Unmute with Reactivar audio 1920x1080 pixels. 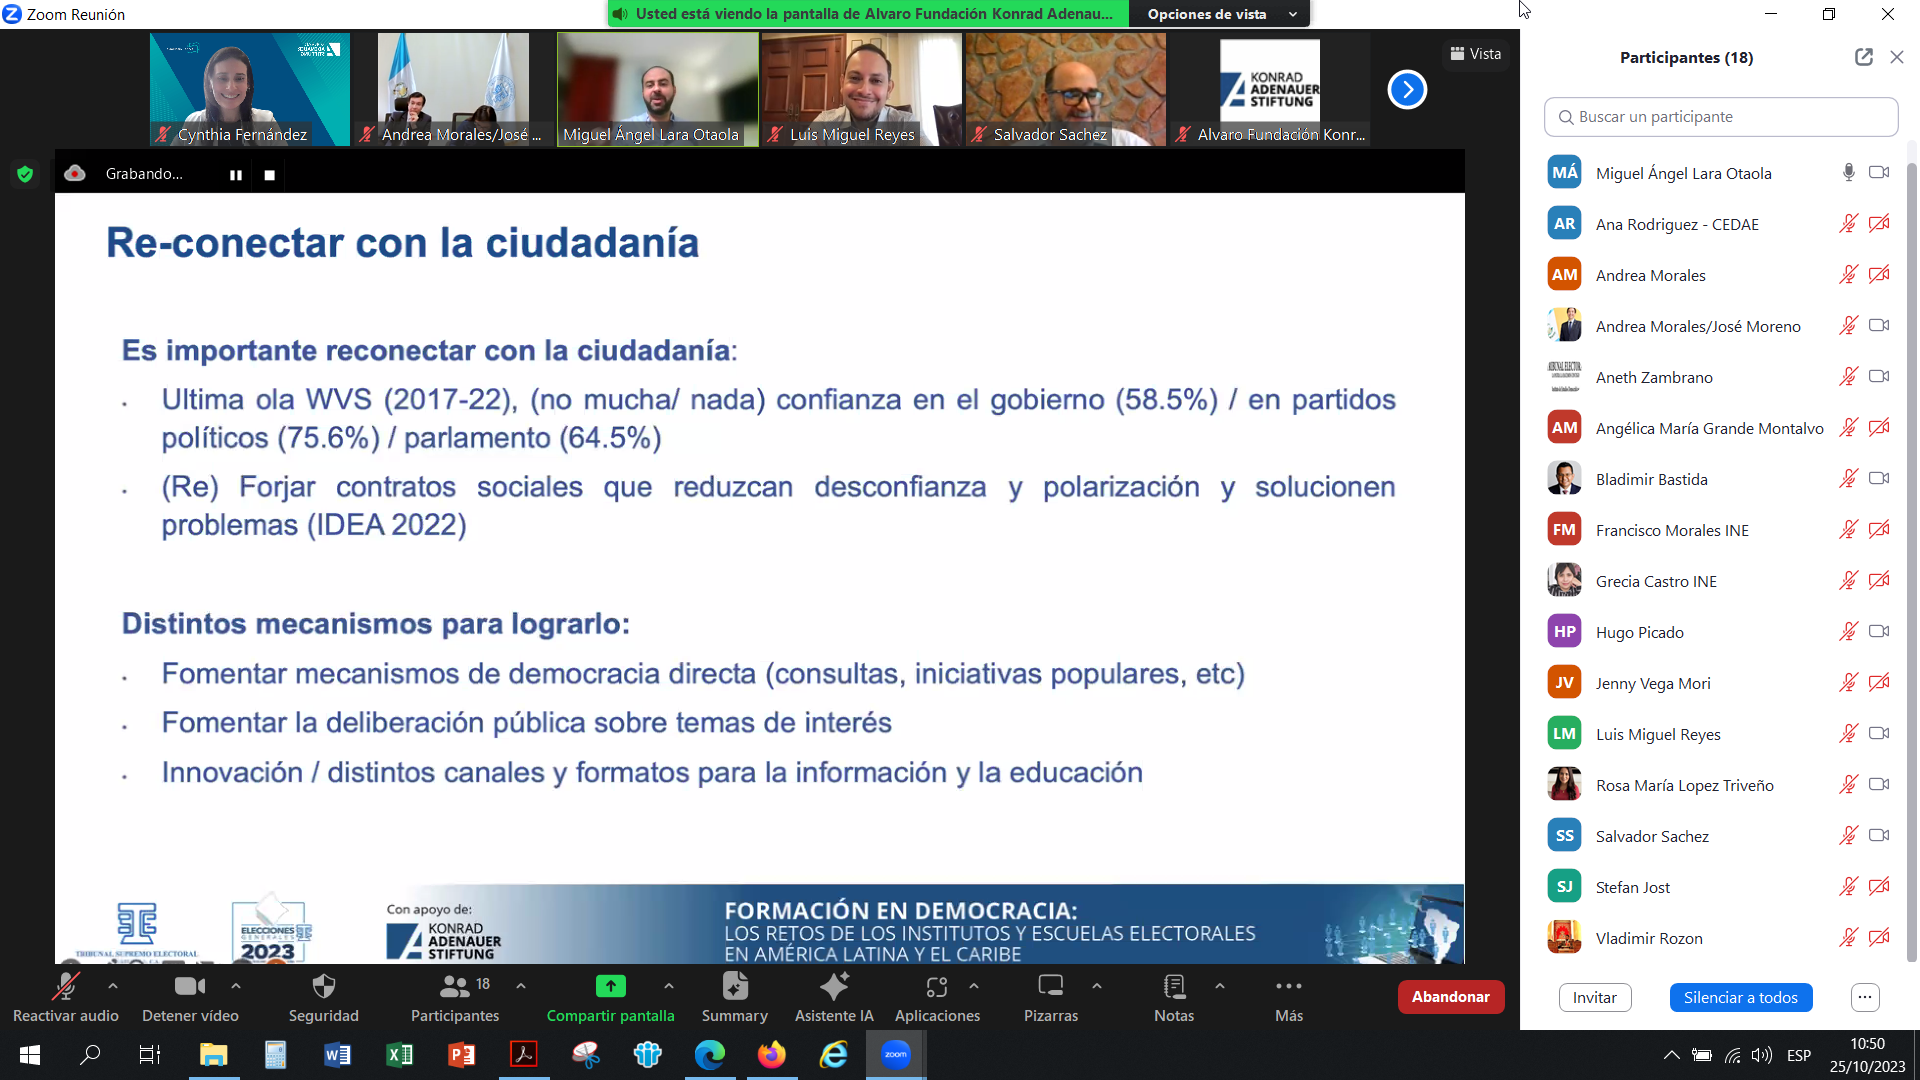65,987
